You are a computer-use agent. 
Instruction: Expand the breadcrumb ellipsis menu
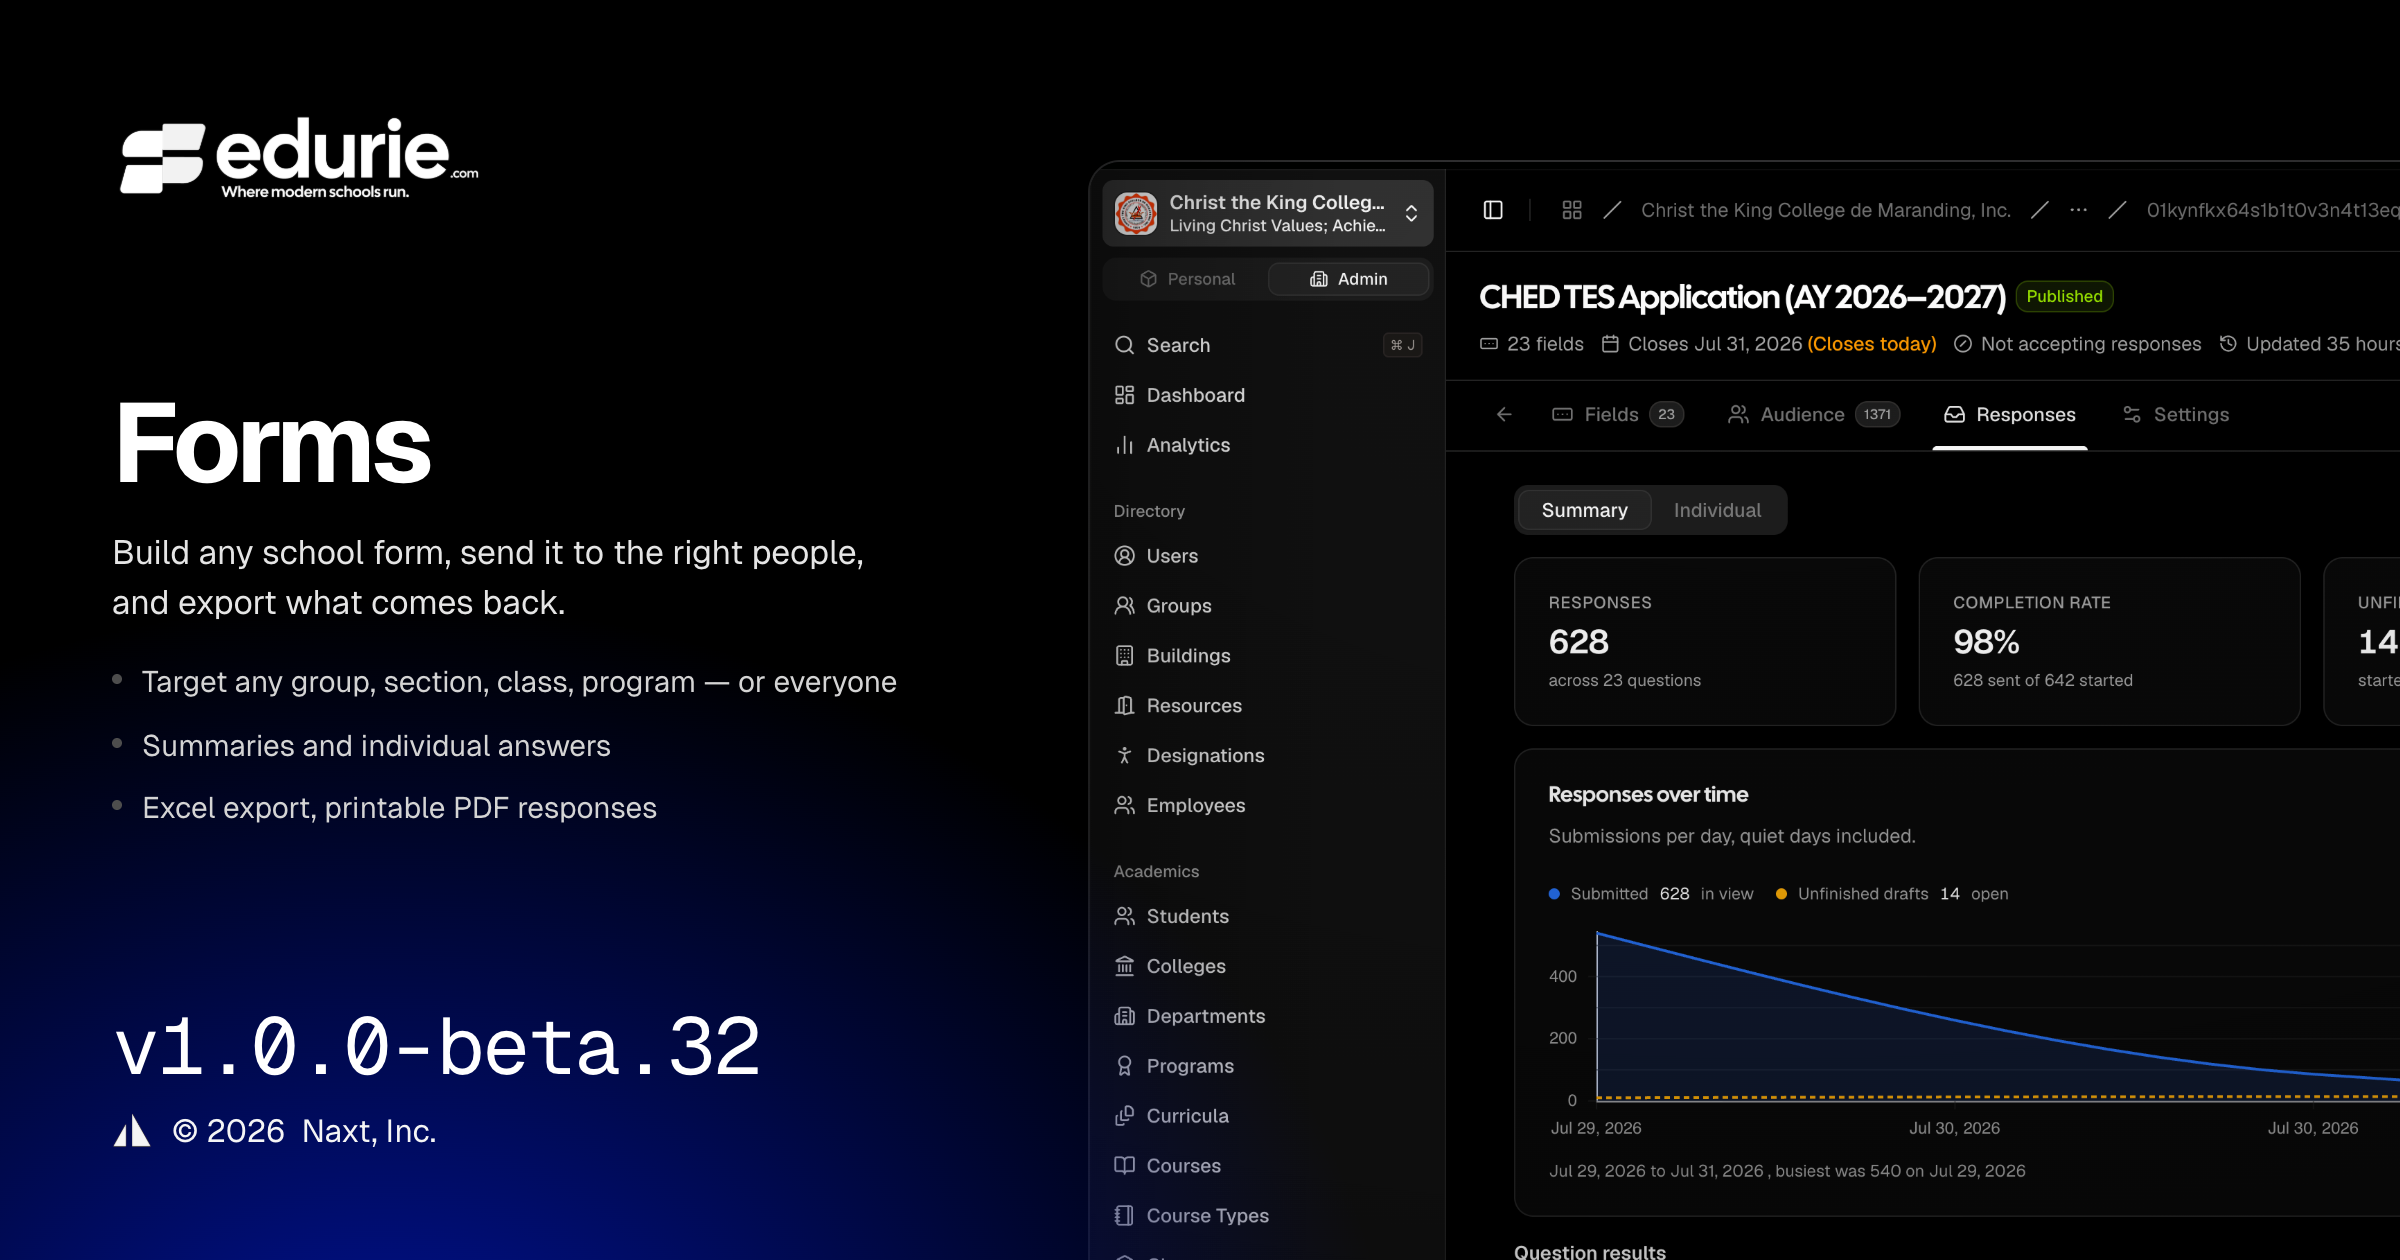2079,210
